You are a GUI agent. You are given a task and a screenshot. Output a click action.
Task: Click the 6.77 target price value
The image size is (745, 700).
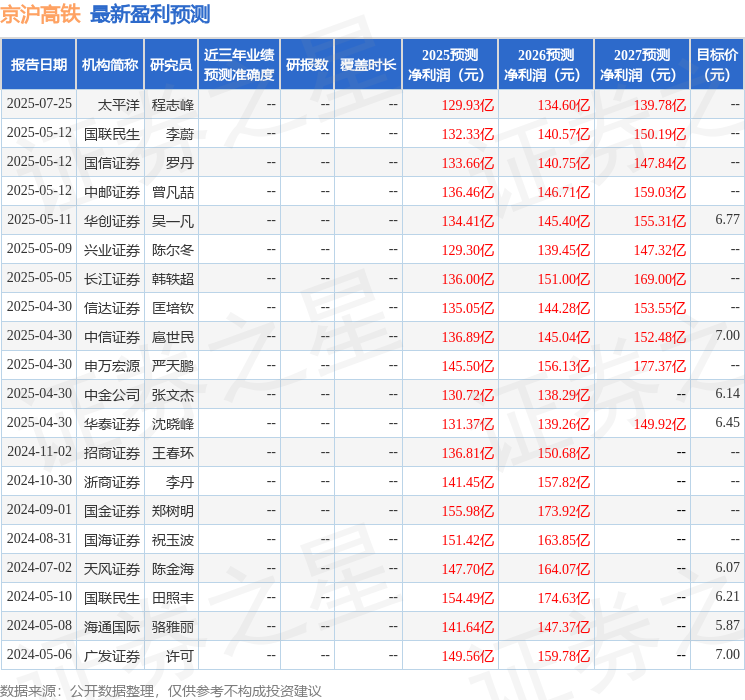point(727,220)
